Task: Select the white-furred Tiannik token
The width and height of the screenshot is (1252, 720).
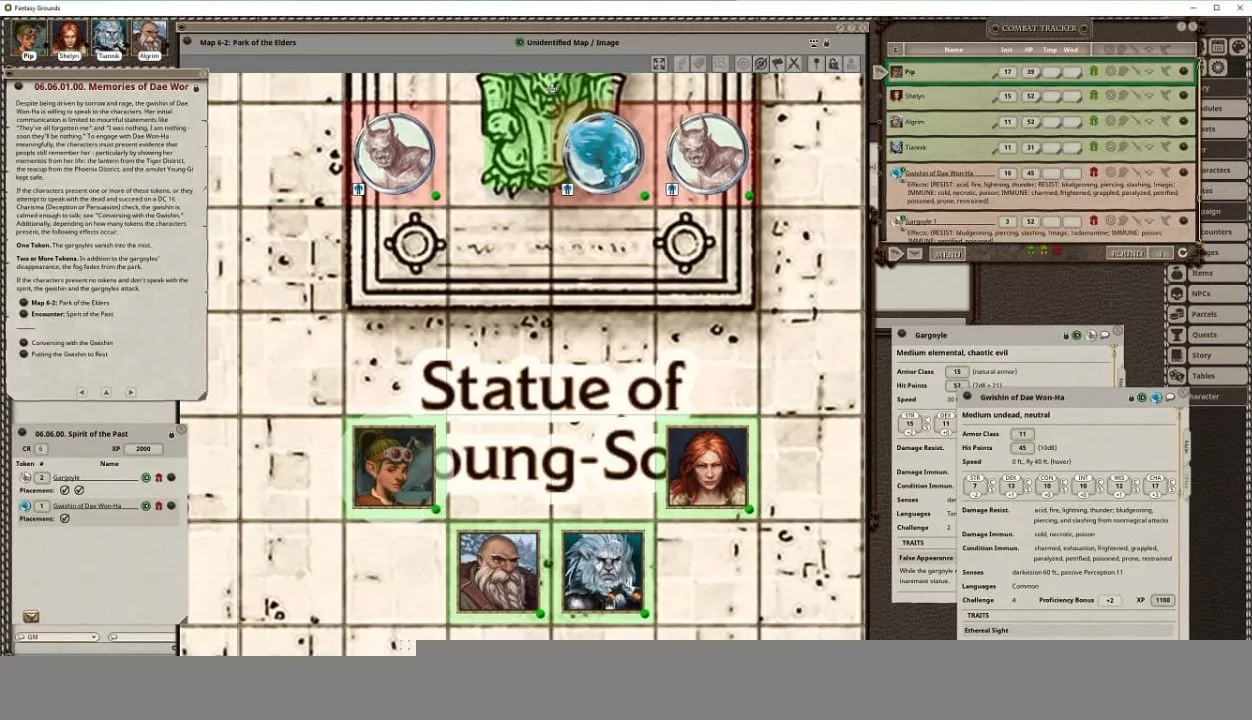Action: click(603, 572)
